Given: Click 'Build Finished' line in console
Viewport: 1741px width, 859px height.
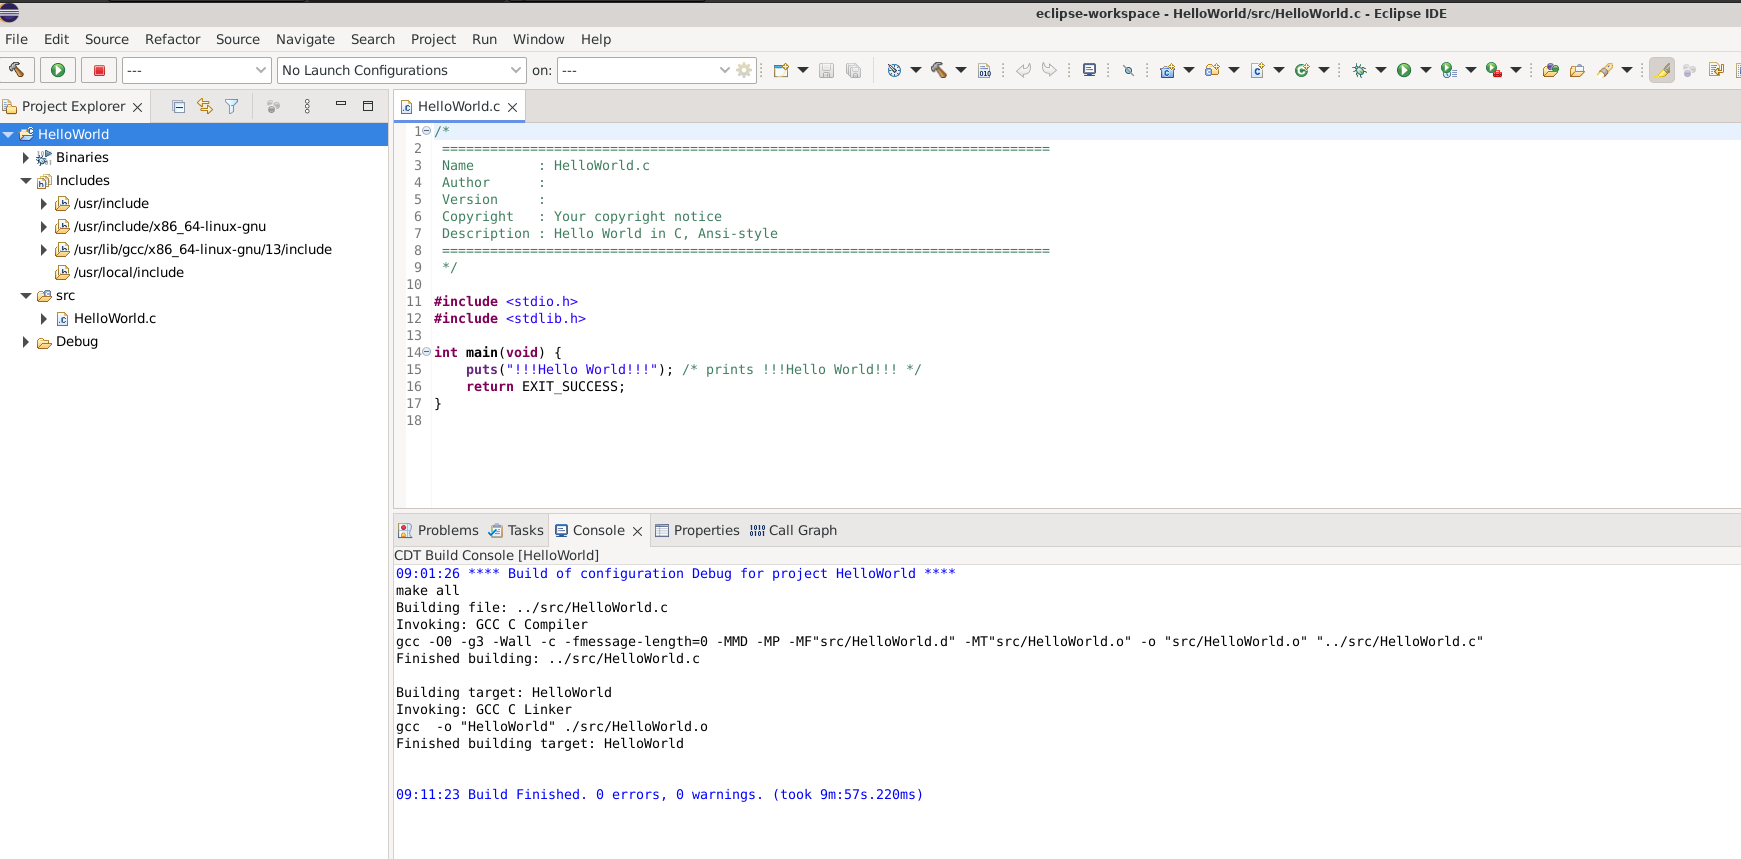Looking at the screenshot, I should (x=659, y=794).
